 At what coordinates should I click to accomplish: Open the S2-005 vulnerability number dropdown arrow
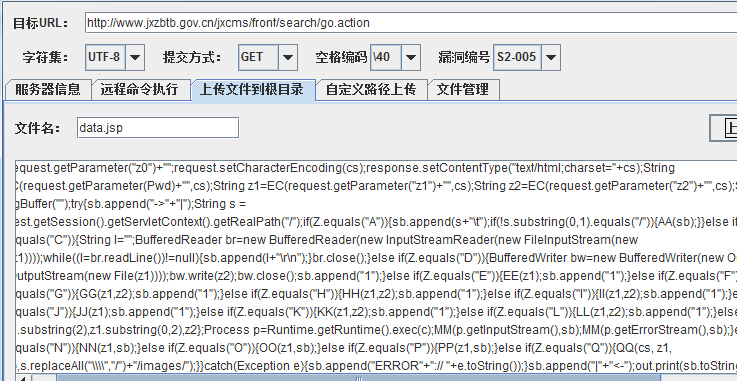click(550, 57)
